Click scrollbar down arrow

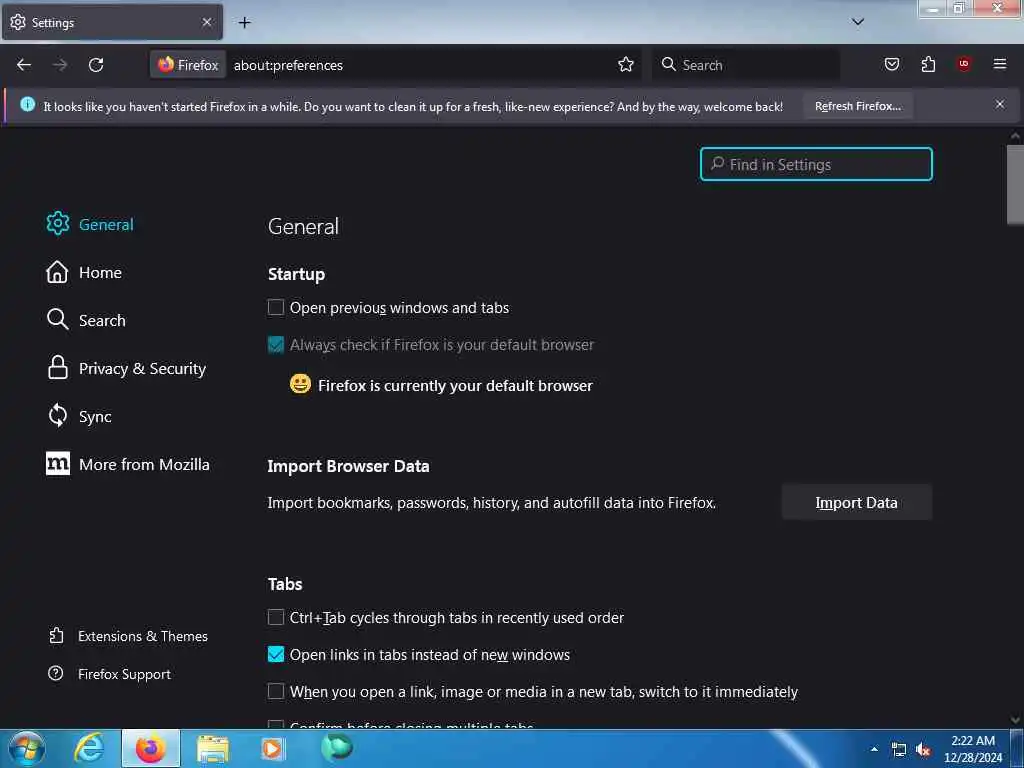1015,720
